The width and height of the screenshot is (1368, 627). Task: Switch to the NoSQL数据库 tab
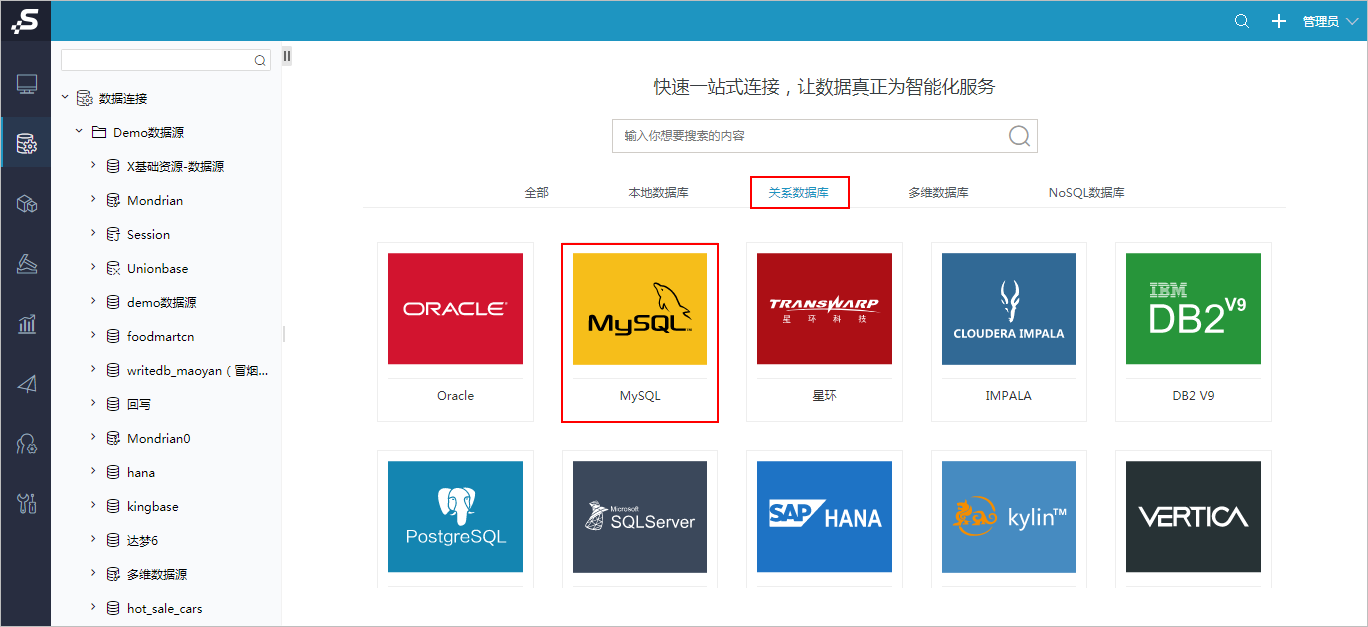pos(1086,192)
